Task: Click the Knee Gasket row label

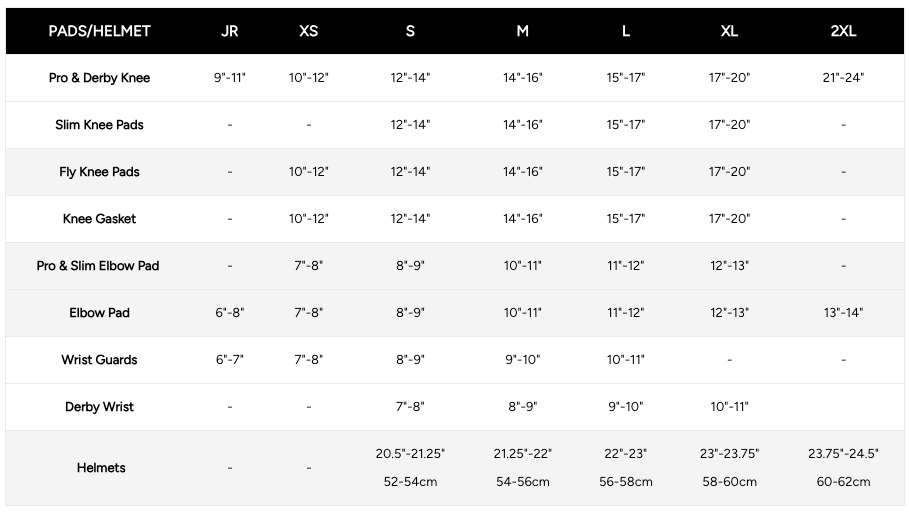Action: 99,219
